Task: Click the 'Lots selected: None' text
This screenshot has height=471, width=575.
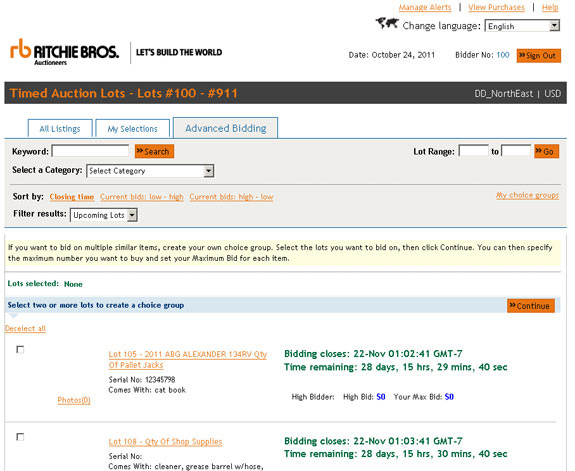Action: 45,284
